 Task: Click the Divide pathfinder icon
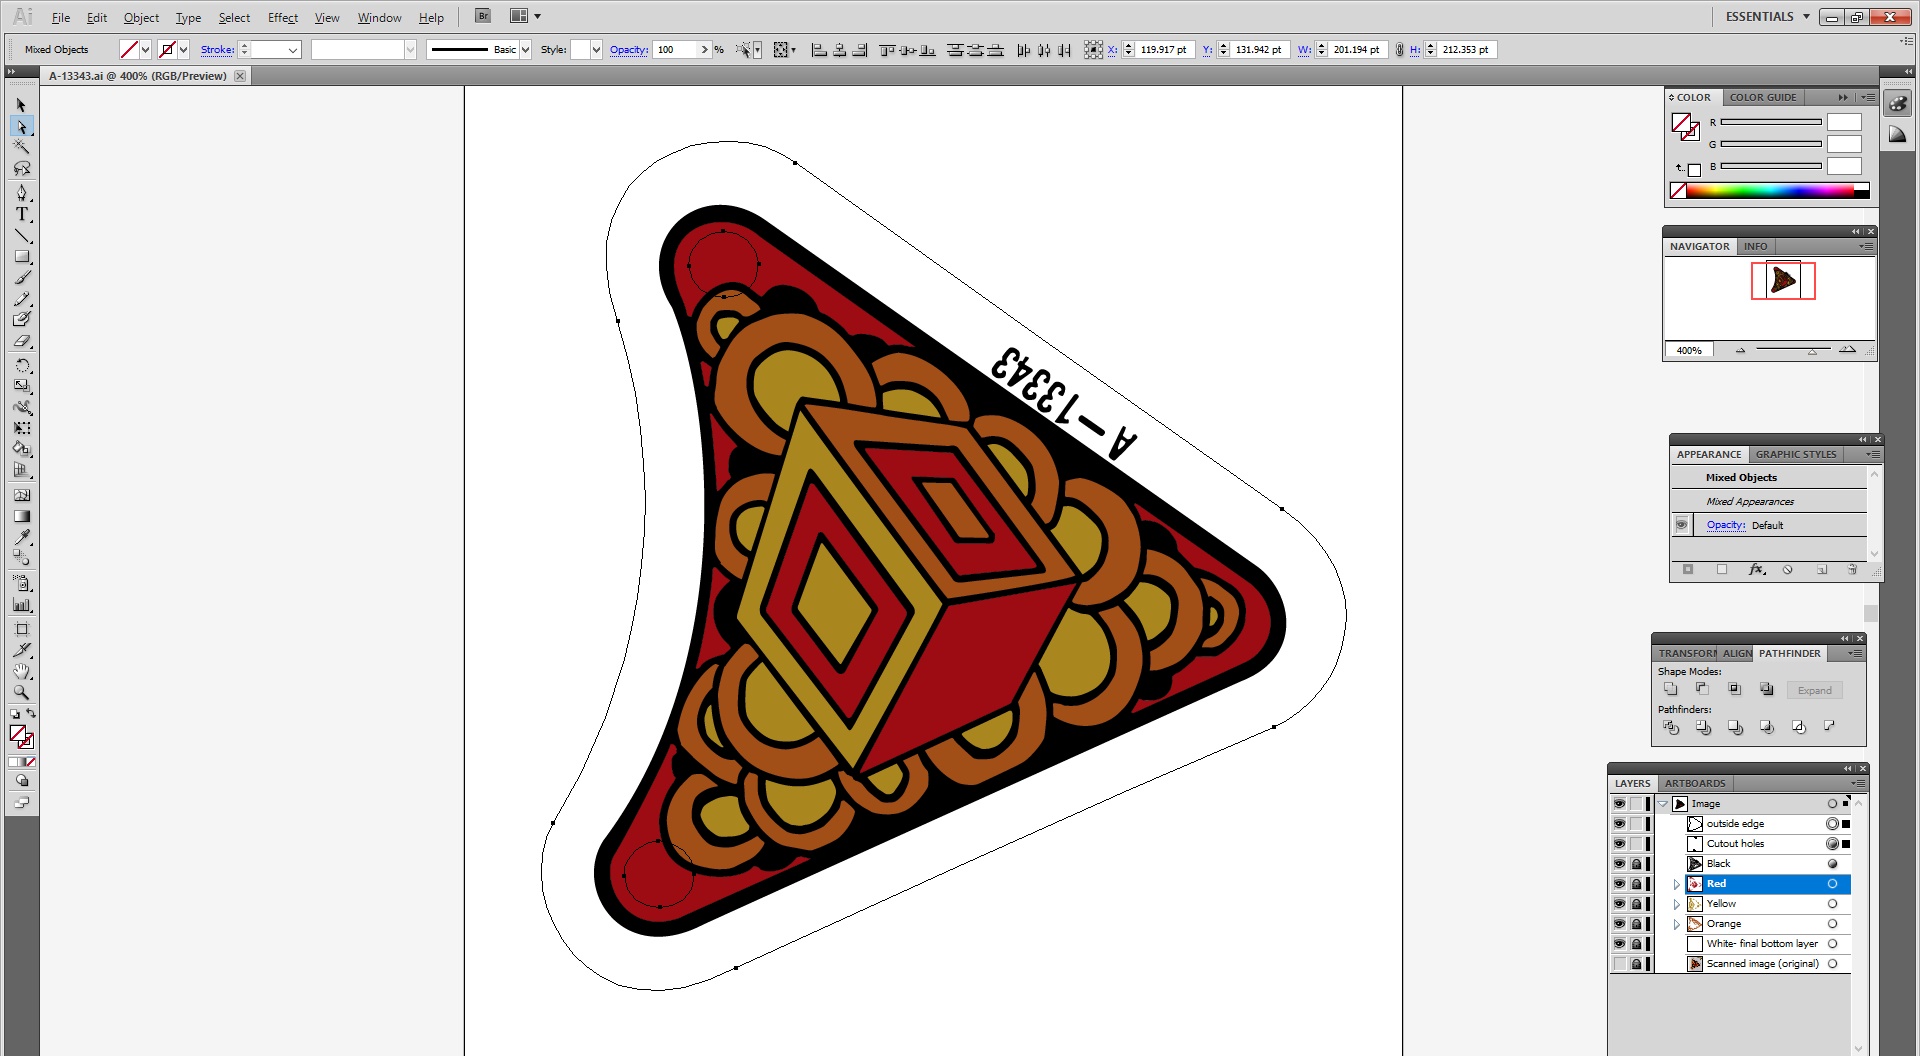tap(1670, 727)
